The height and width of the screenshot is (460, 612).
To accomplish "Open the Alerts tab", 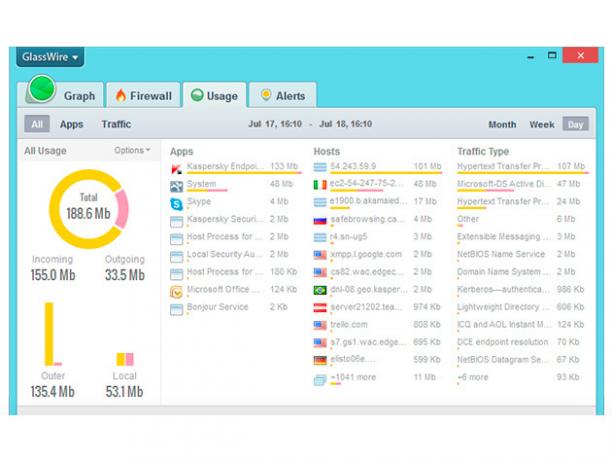I will pos(283,95).
